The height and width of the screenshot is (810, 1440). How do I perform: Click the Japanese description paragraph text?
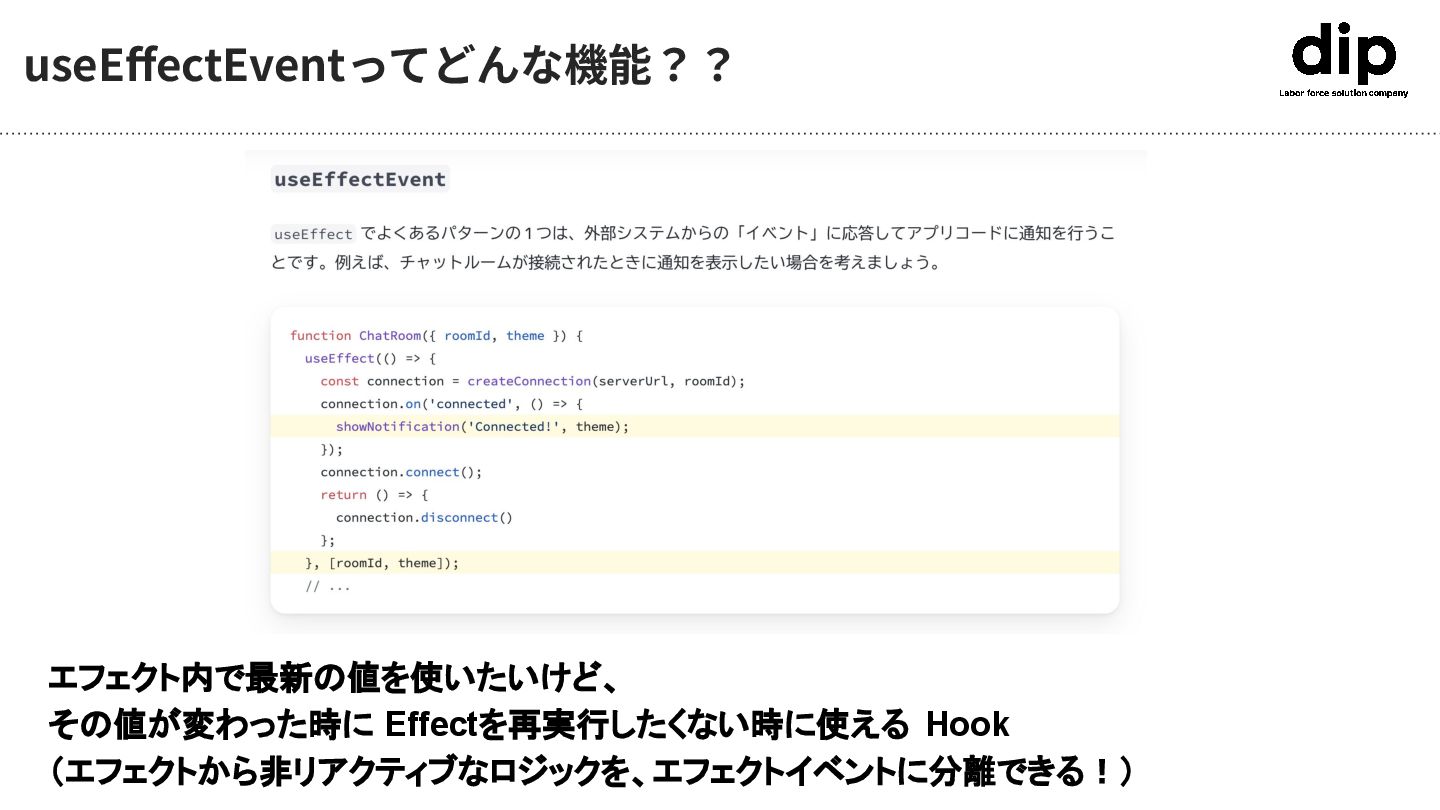[x=692, y=249]
